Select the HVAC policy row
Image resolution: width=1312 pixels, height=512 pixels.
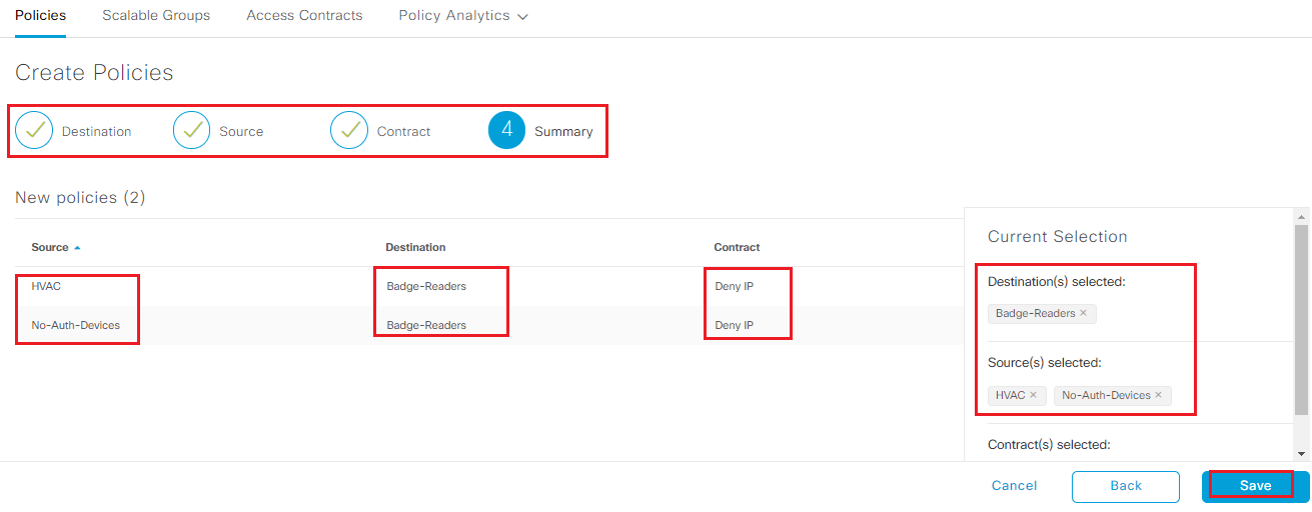pyautogui.click(x=489, y=286)
